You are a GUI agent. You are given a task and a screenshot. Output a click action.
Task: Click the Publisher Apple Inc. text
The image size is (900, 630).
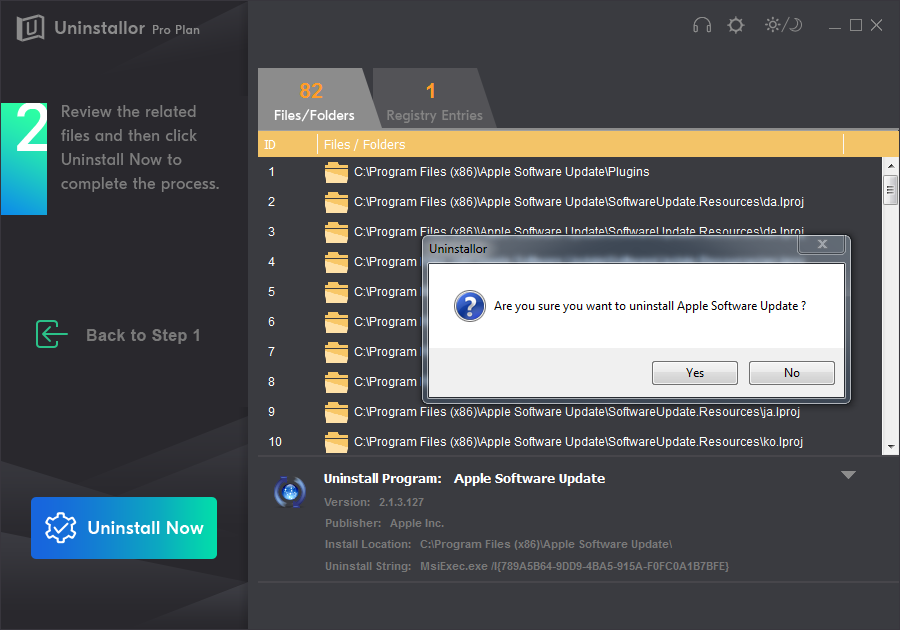point(385,523)
